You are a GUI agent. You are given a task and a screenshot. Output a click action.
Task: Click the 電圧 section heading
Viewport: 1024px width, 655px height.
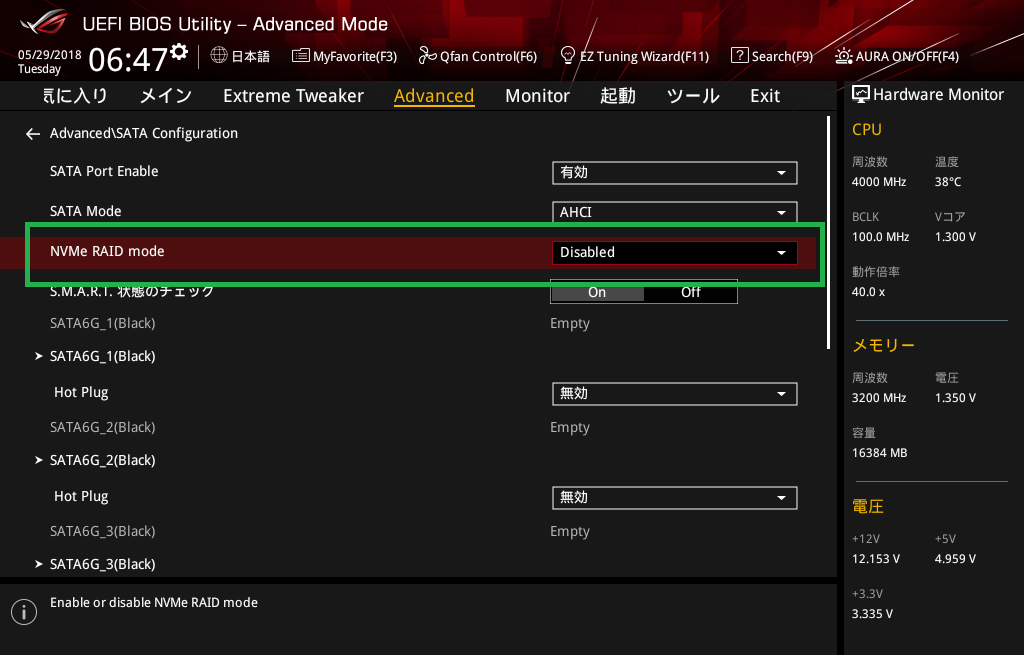[868, 507]
